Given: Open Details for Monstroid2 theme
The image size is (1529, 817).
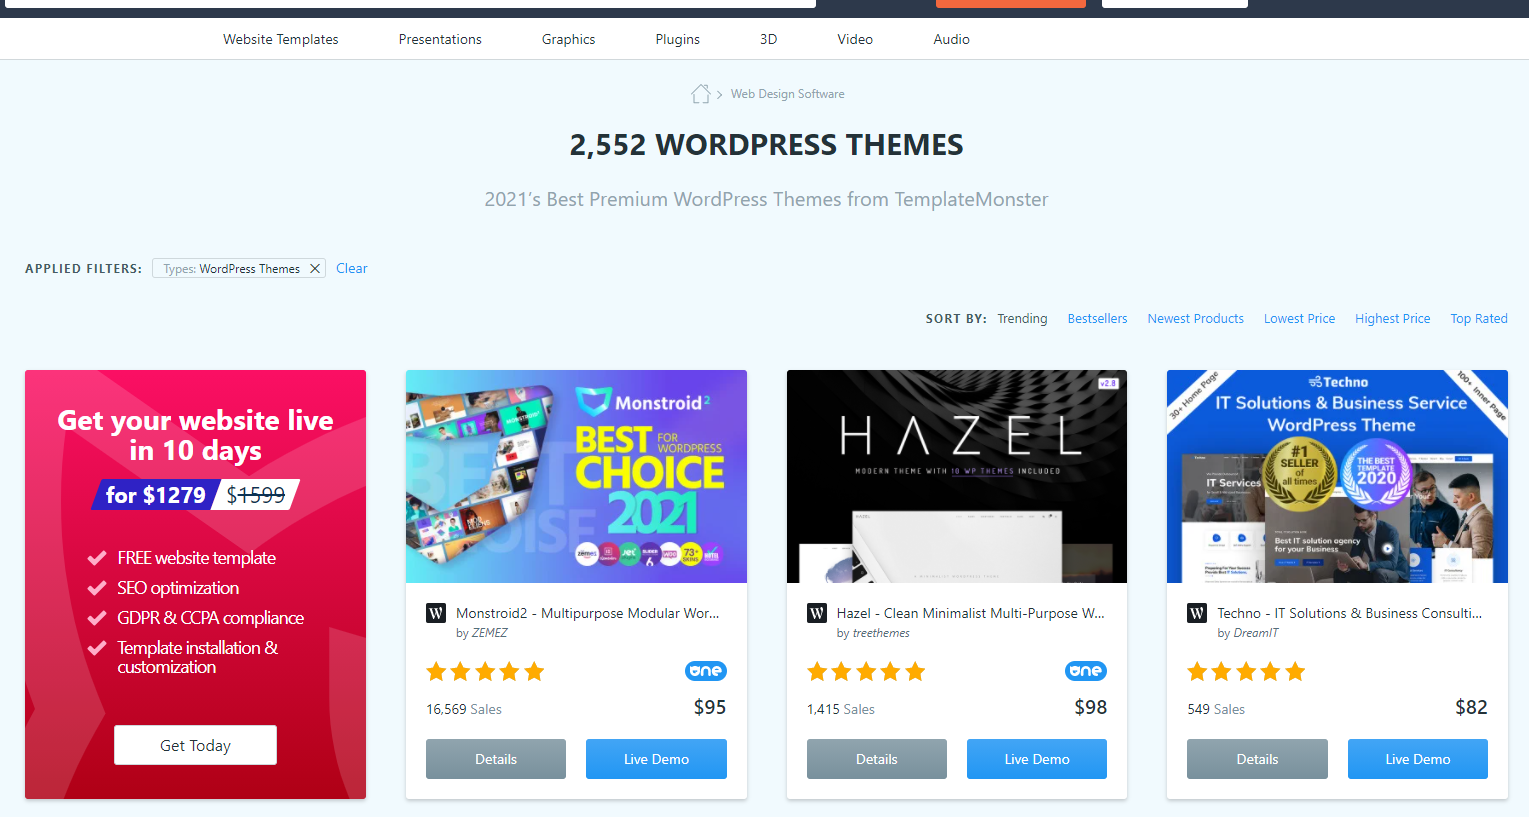Looking at the screenshot, I should [x=496, y=759].
